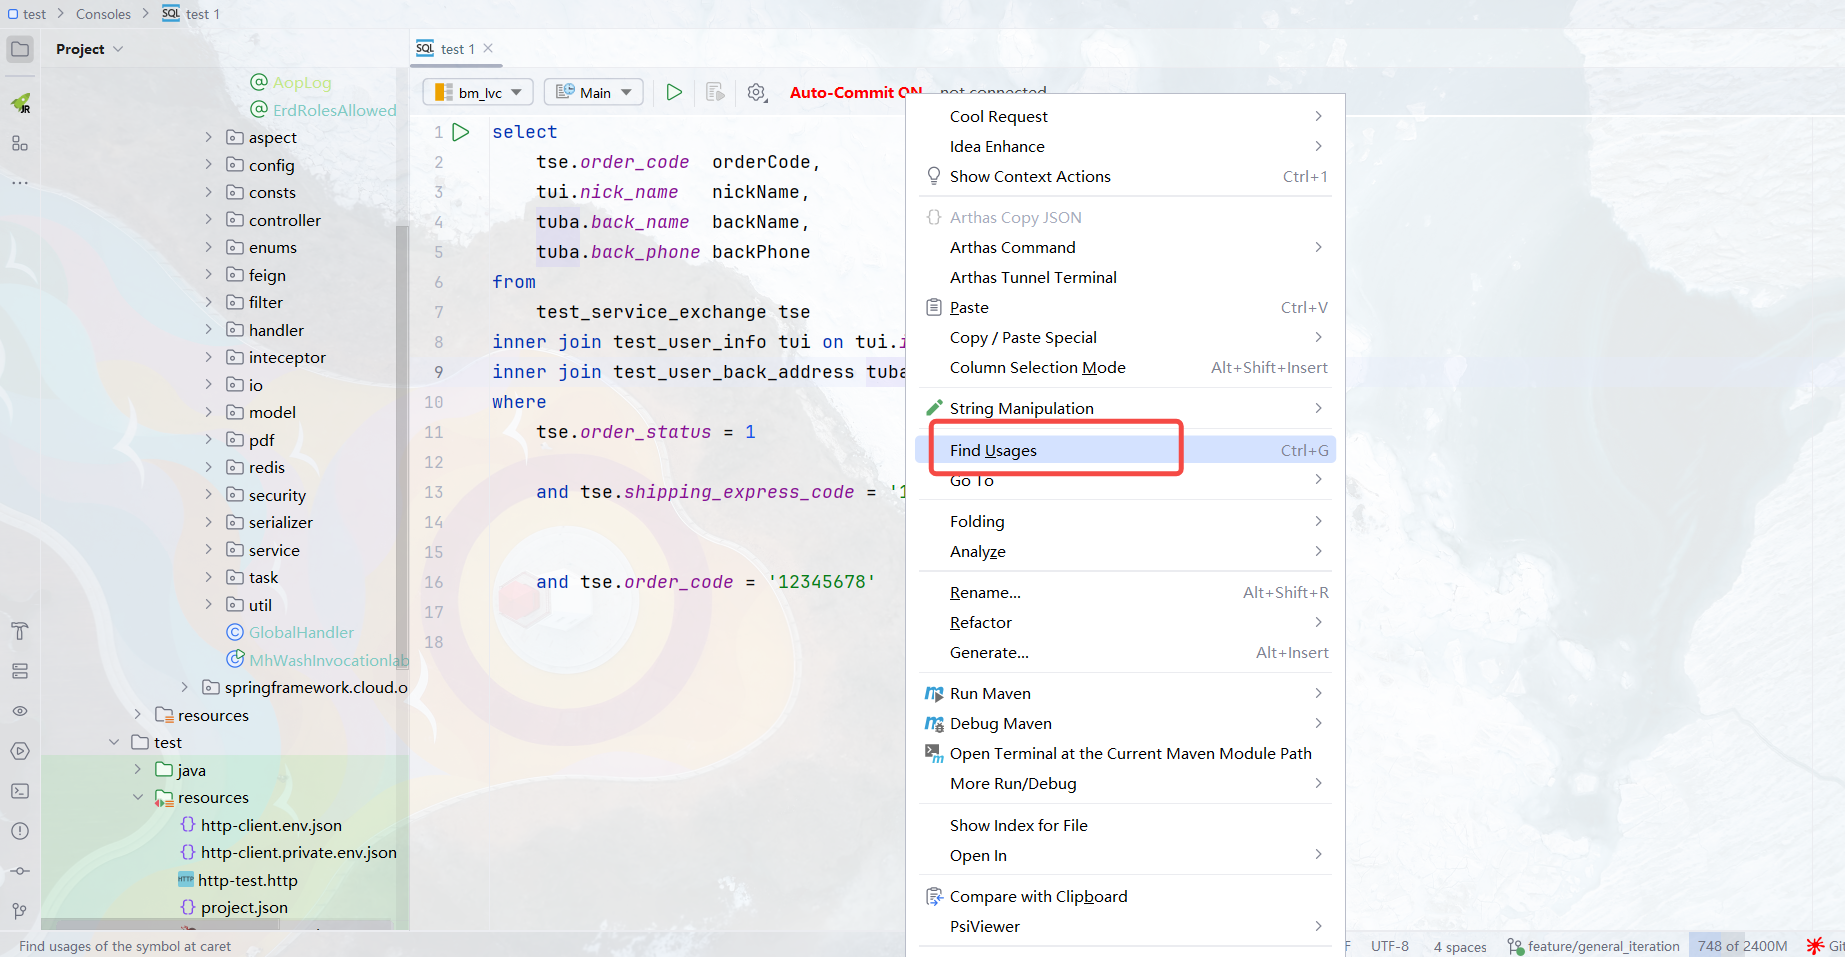Screen dimensions: 1845x957
Task: Run the SQL query with the green play icon
Action: pos(673,91)
